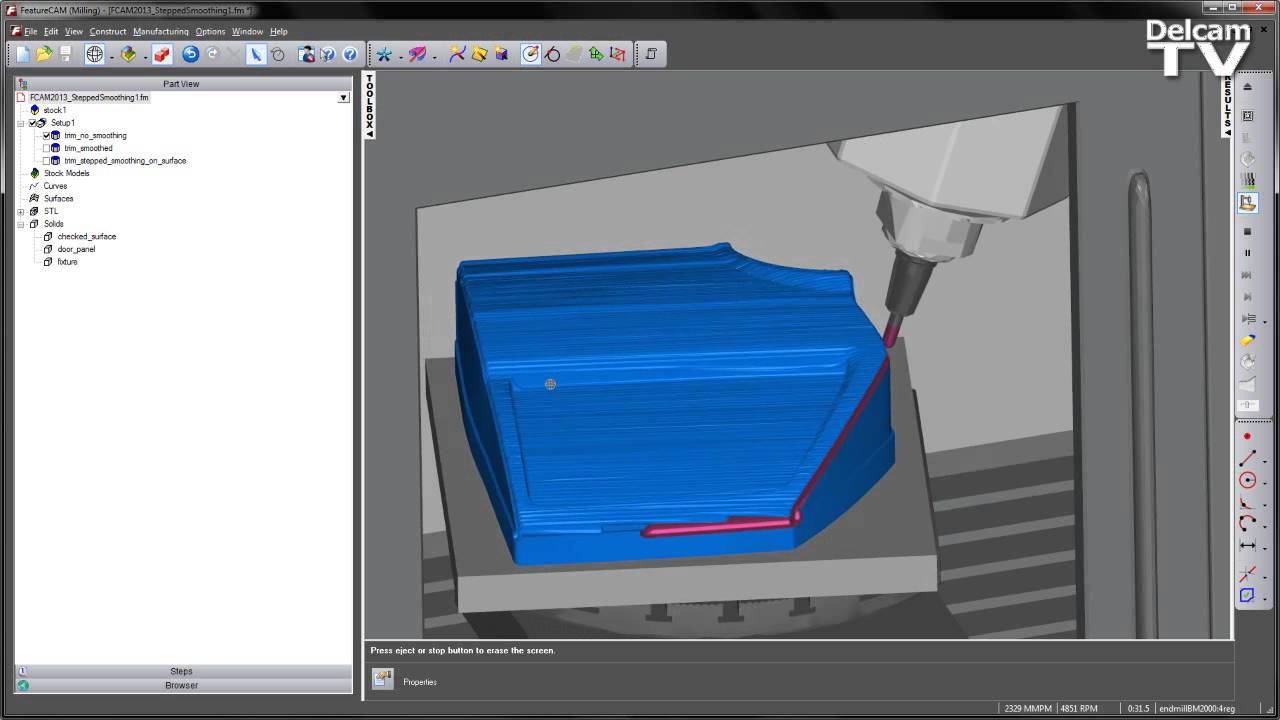Open an existing file with folder icon
Image resolution: width=1280 pixels, height=720 pixels.
tap(44, 54)
